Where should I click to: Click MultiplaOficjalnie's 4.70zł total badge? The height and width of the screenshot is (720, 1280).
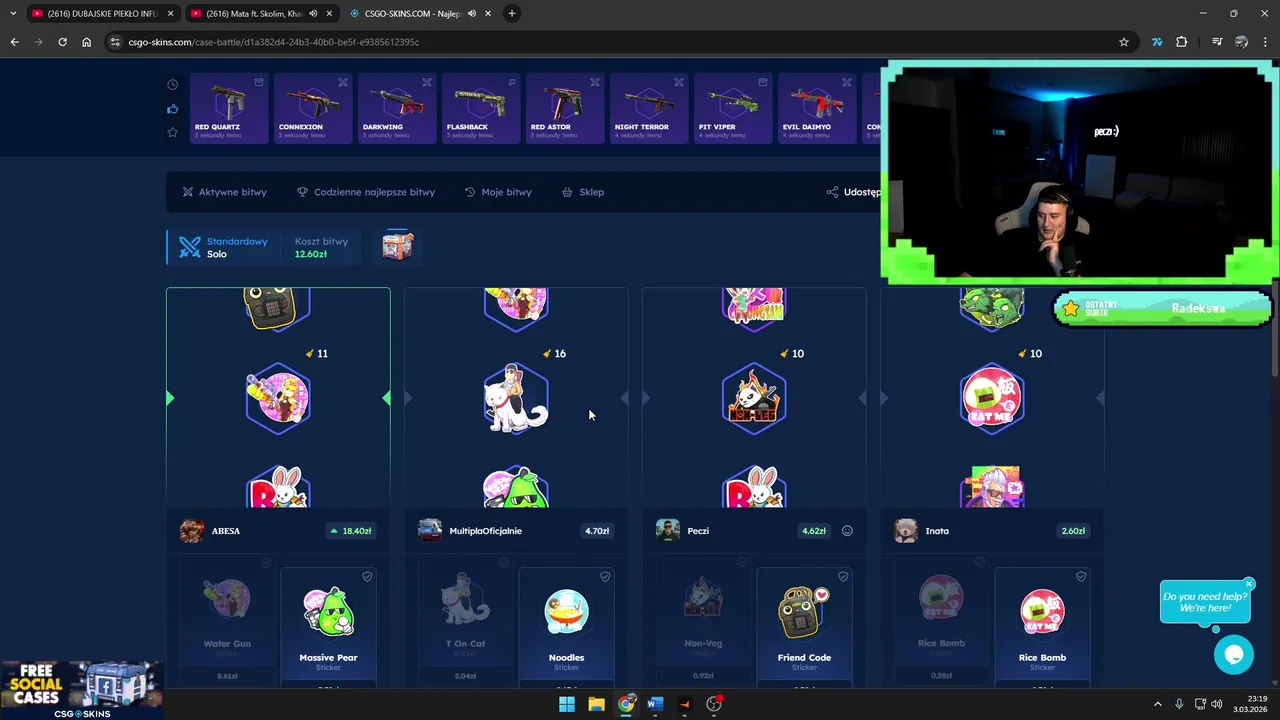point(597,531)
